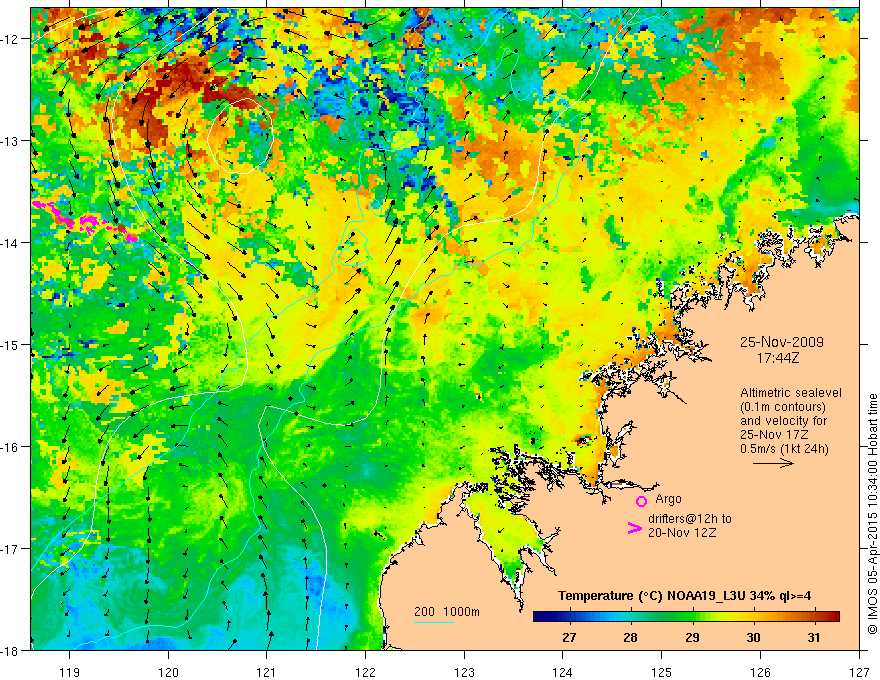The width and height of the screenshot is (880, 680).
Task: Click the text '0.5m/s (1kt 24h)'
Action: pos(784,449)
